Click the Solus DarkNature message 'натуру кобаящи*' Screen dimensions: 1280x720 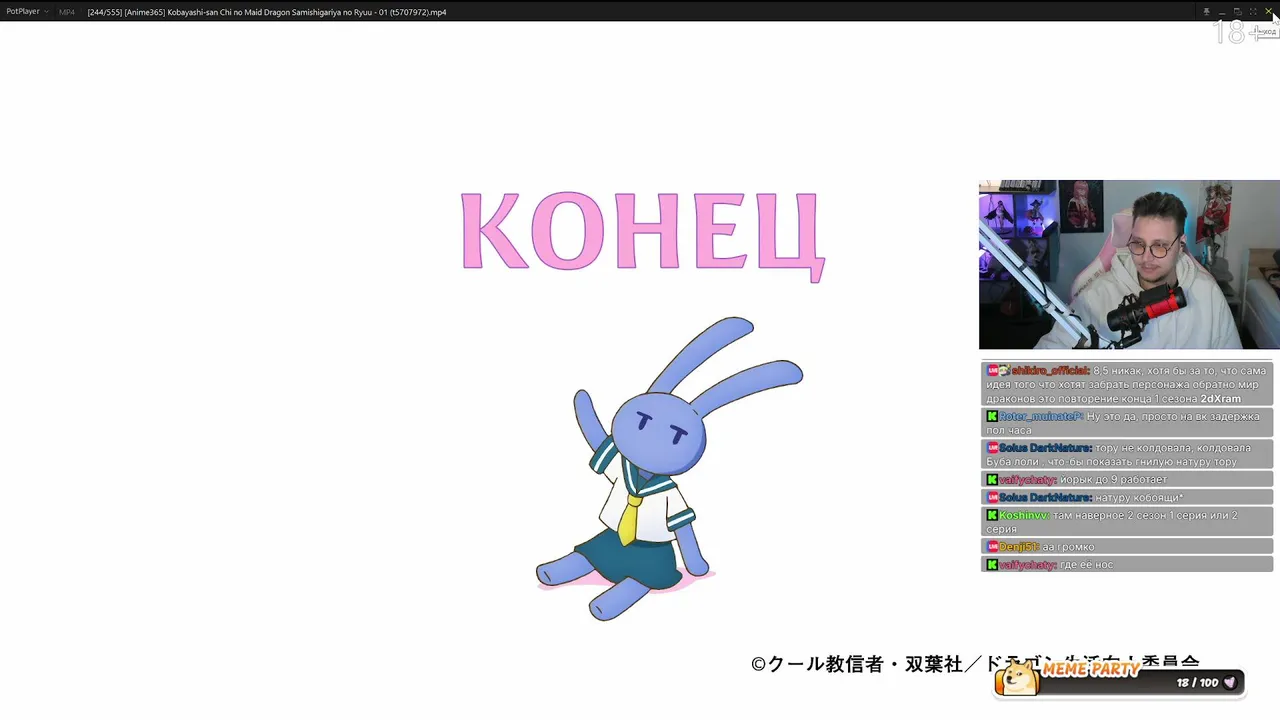pyautogui.click(x=1127, y=498)
